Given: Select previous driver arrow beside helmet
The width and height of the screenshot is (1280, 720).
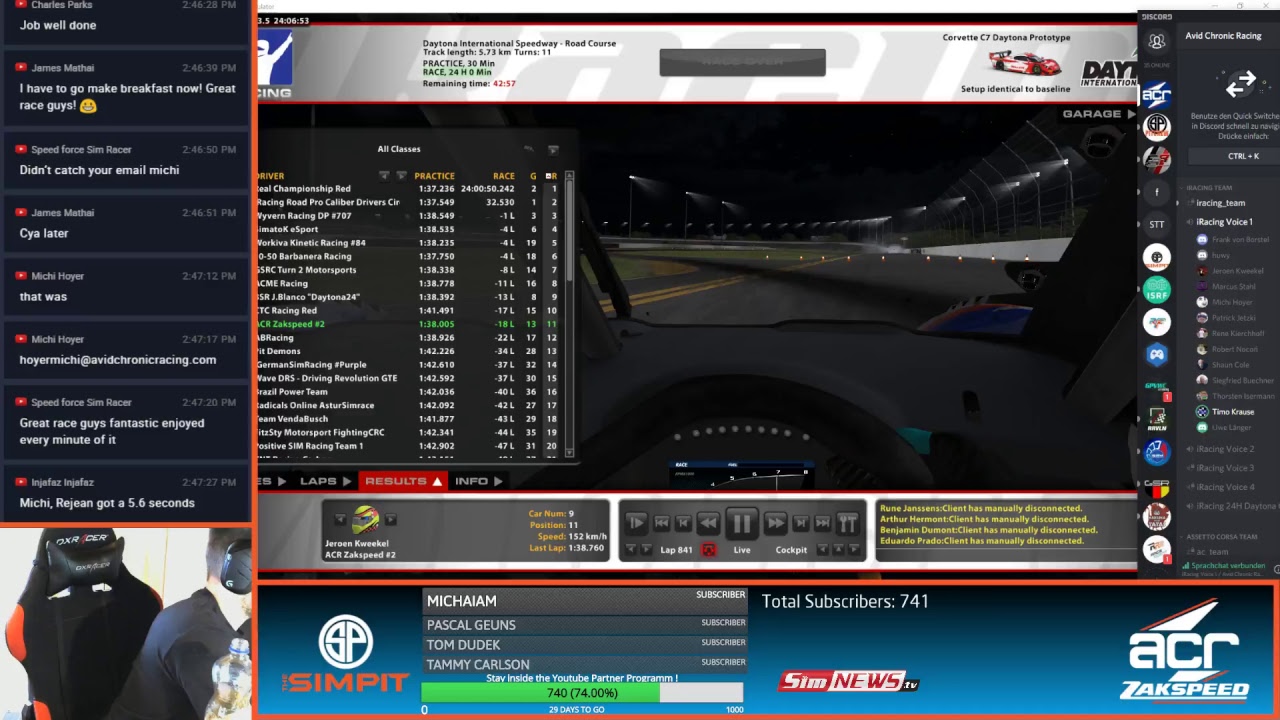Looking at the screenshot, I should pos(340,519).
